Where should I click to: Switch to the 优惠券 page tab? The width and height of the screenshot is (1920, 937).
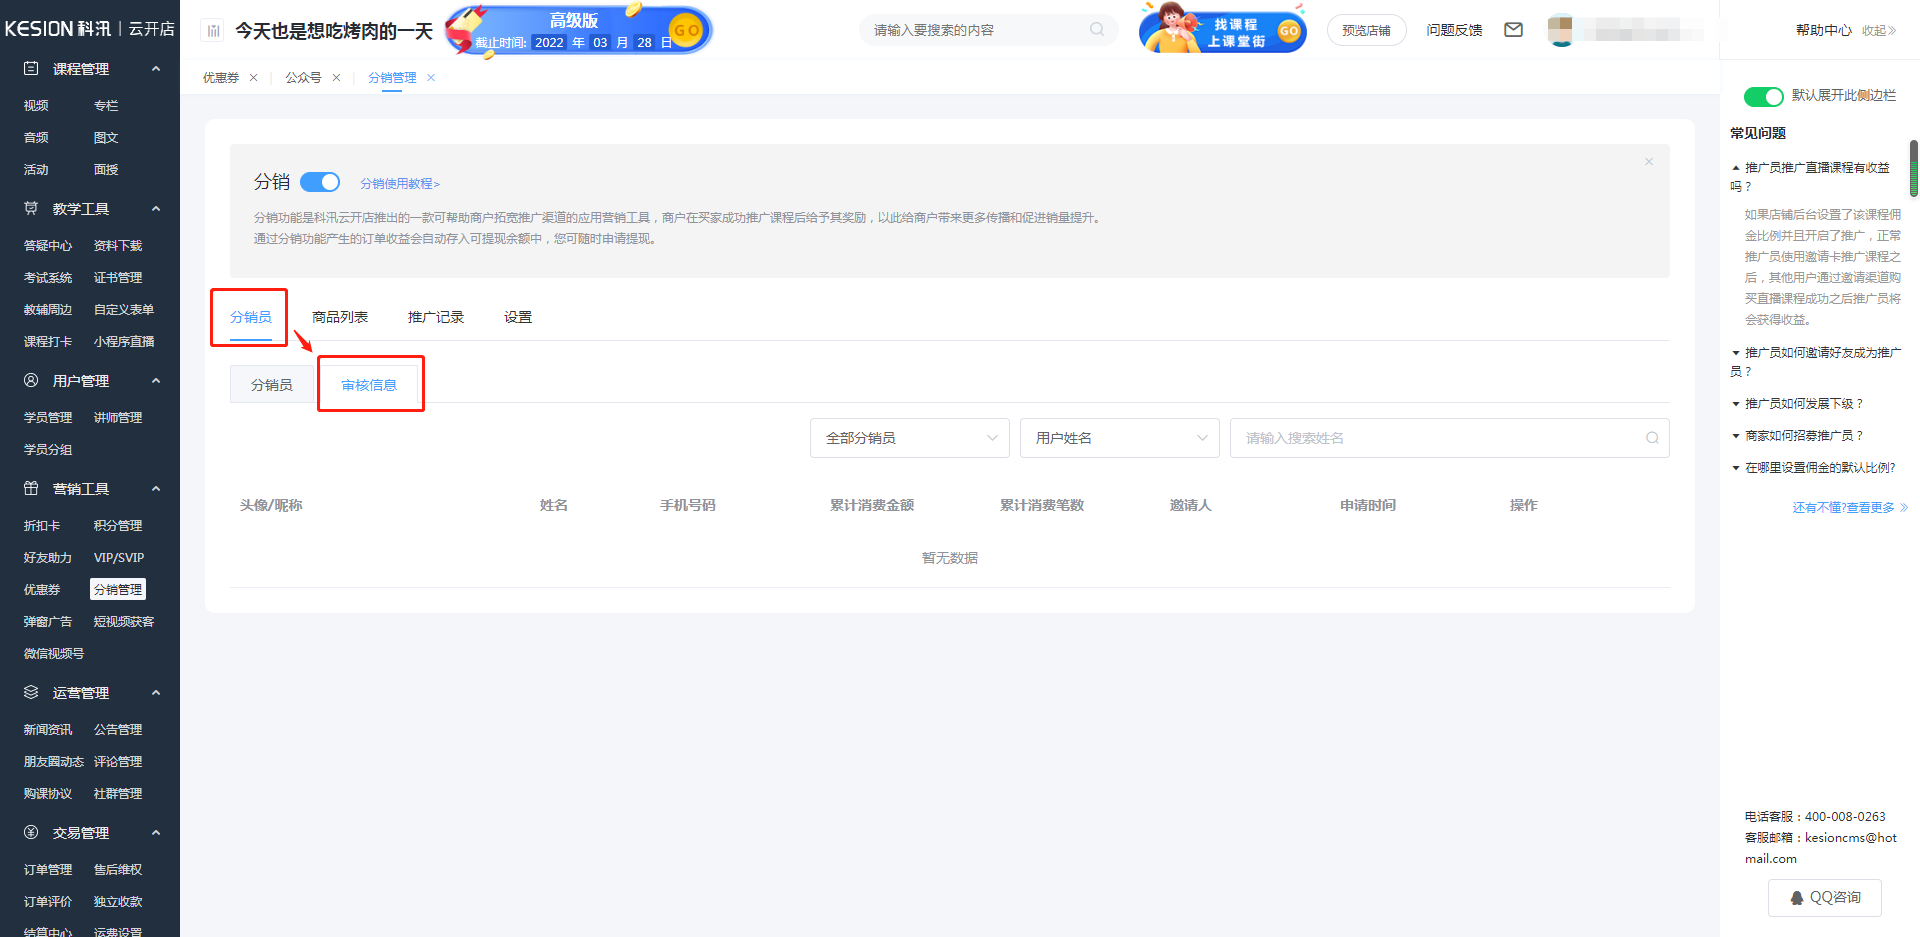[221, 77]
